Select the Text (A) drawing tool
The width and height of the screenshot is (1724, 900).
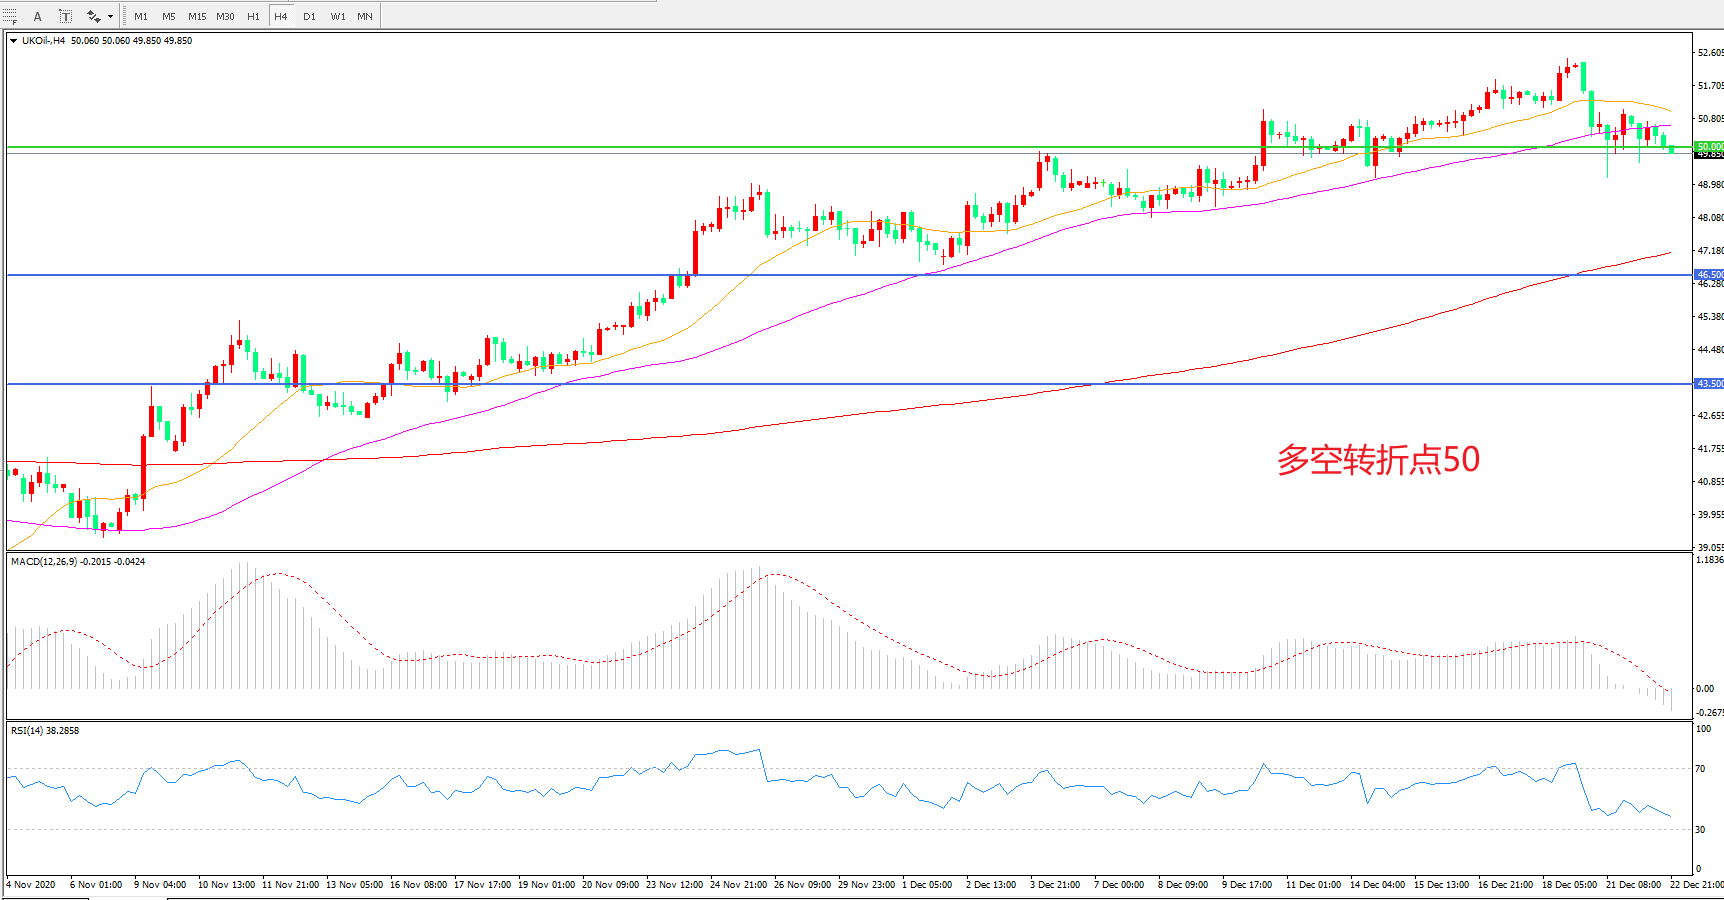[x=38, y=16]
